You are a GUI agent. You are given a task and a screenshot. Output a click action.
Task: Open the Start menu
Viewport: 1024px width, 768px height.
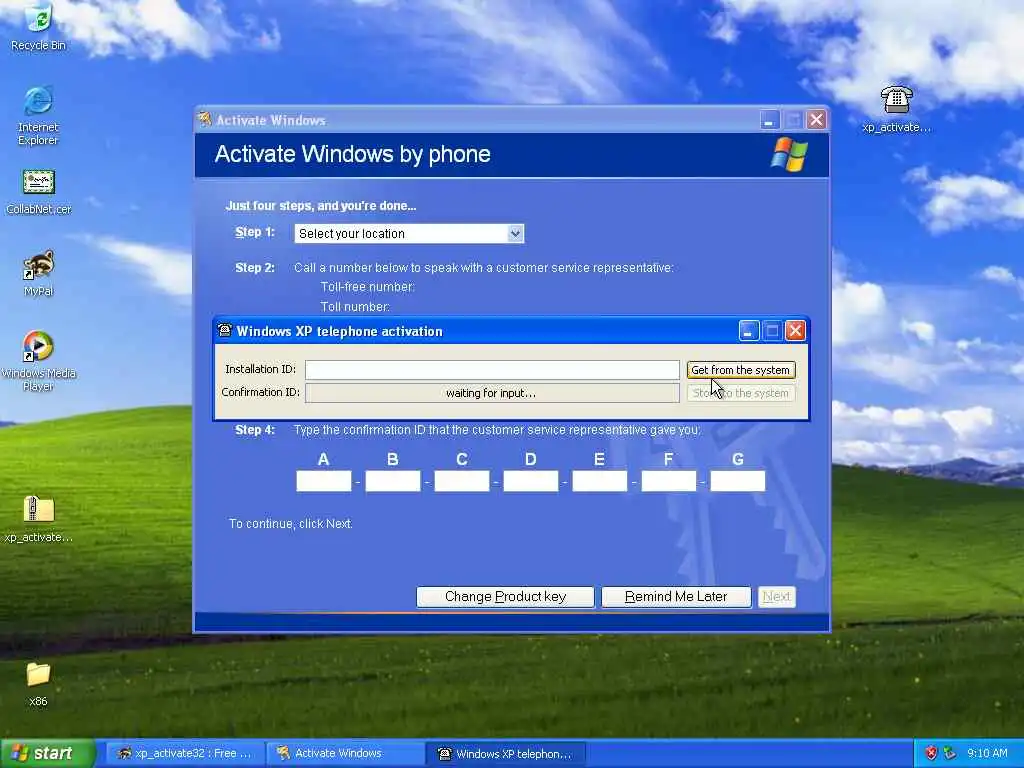[x=47, y=753]
